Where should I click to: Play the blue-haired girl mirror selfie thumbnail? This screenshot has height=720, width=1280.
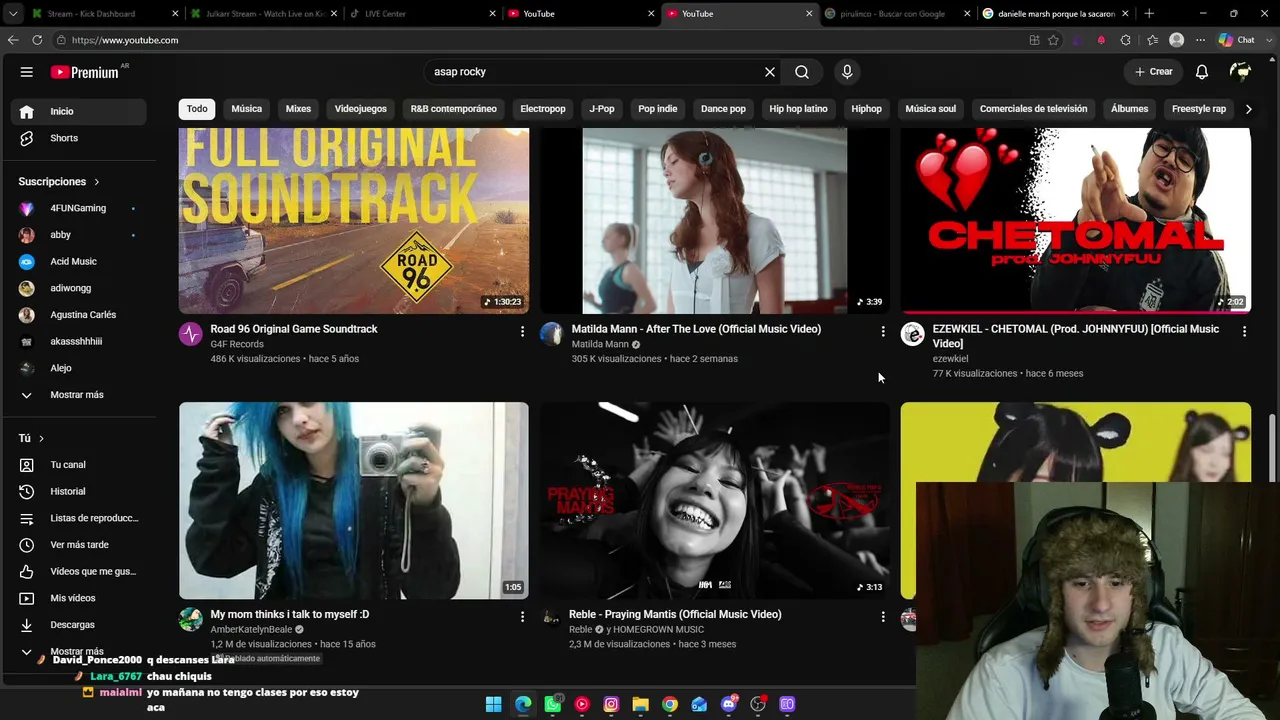point(354,500)
